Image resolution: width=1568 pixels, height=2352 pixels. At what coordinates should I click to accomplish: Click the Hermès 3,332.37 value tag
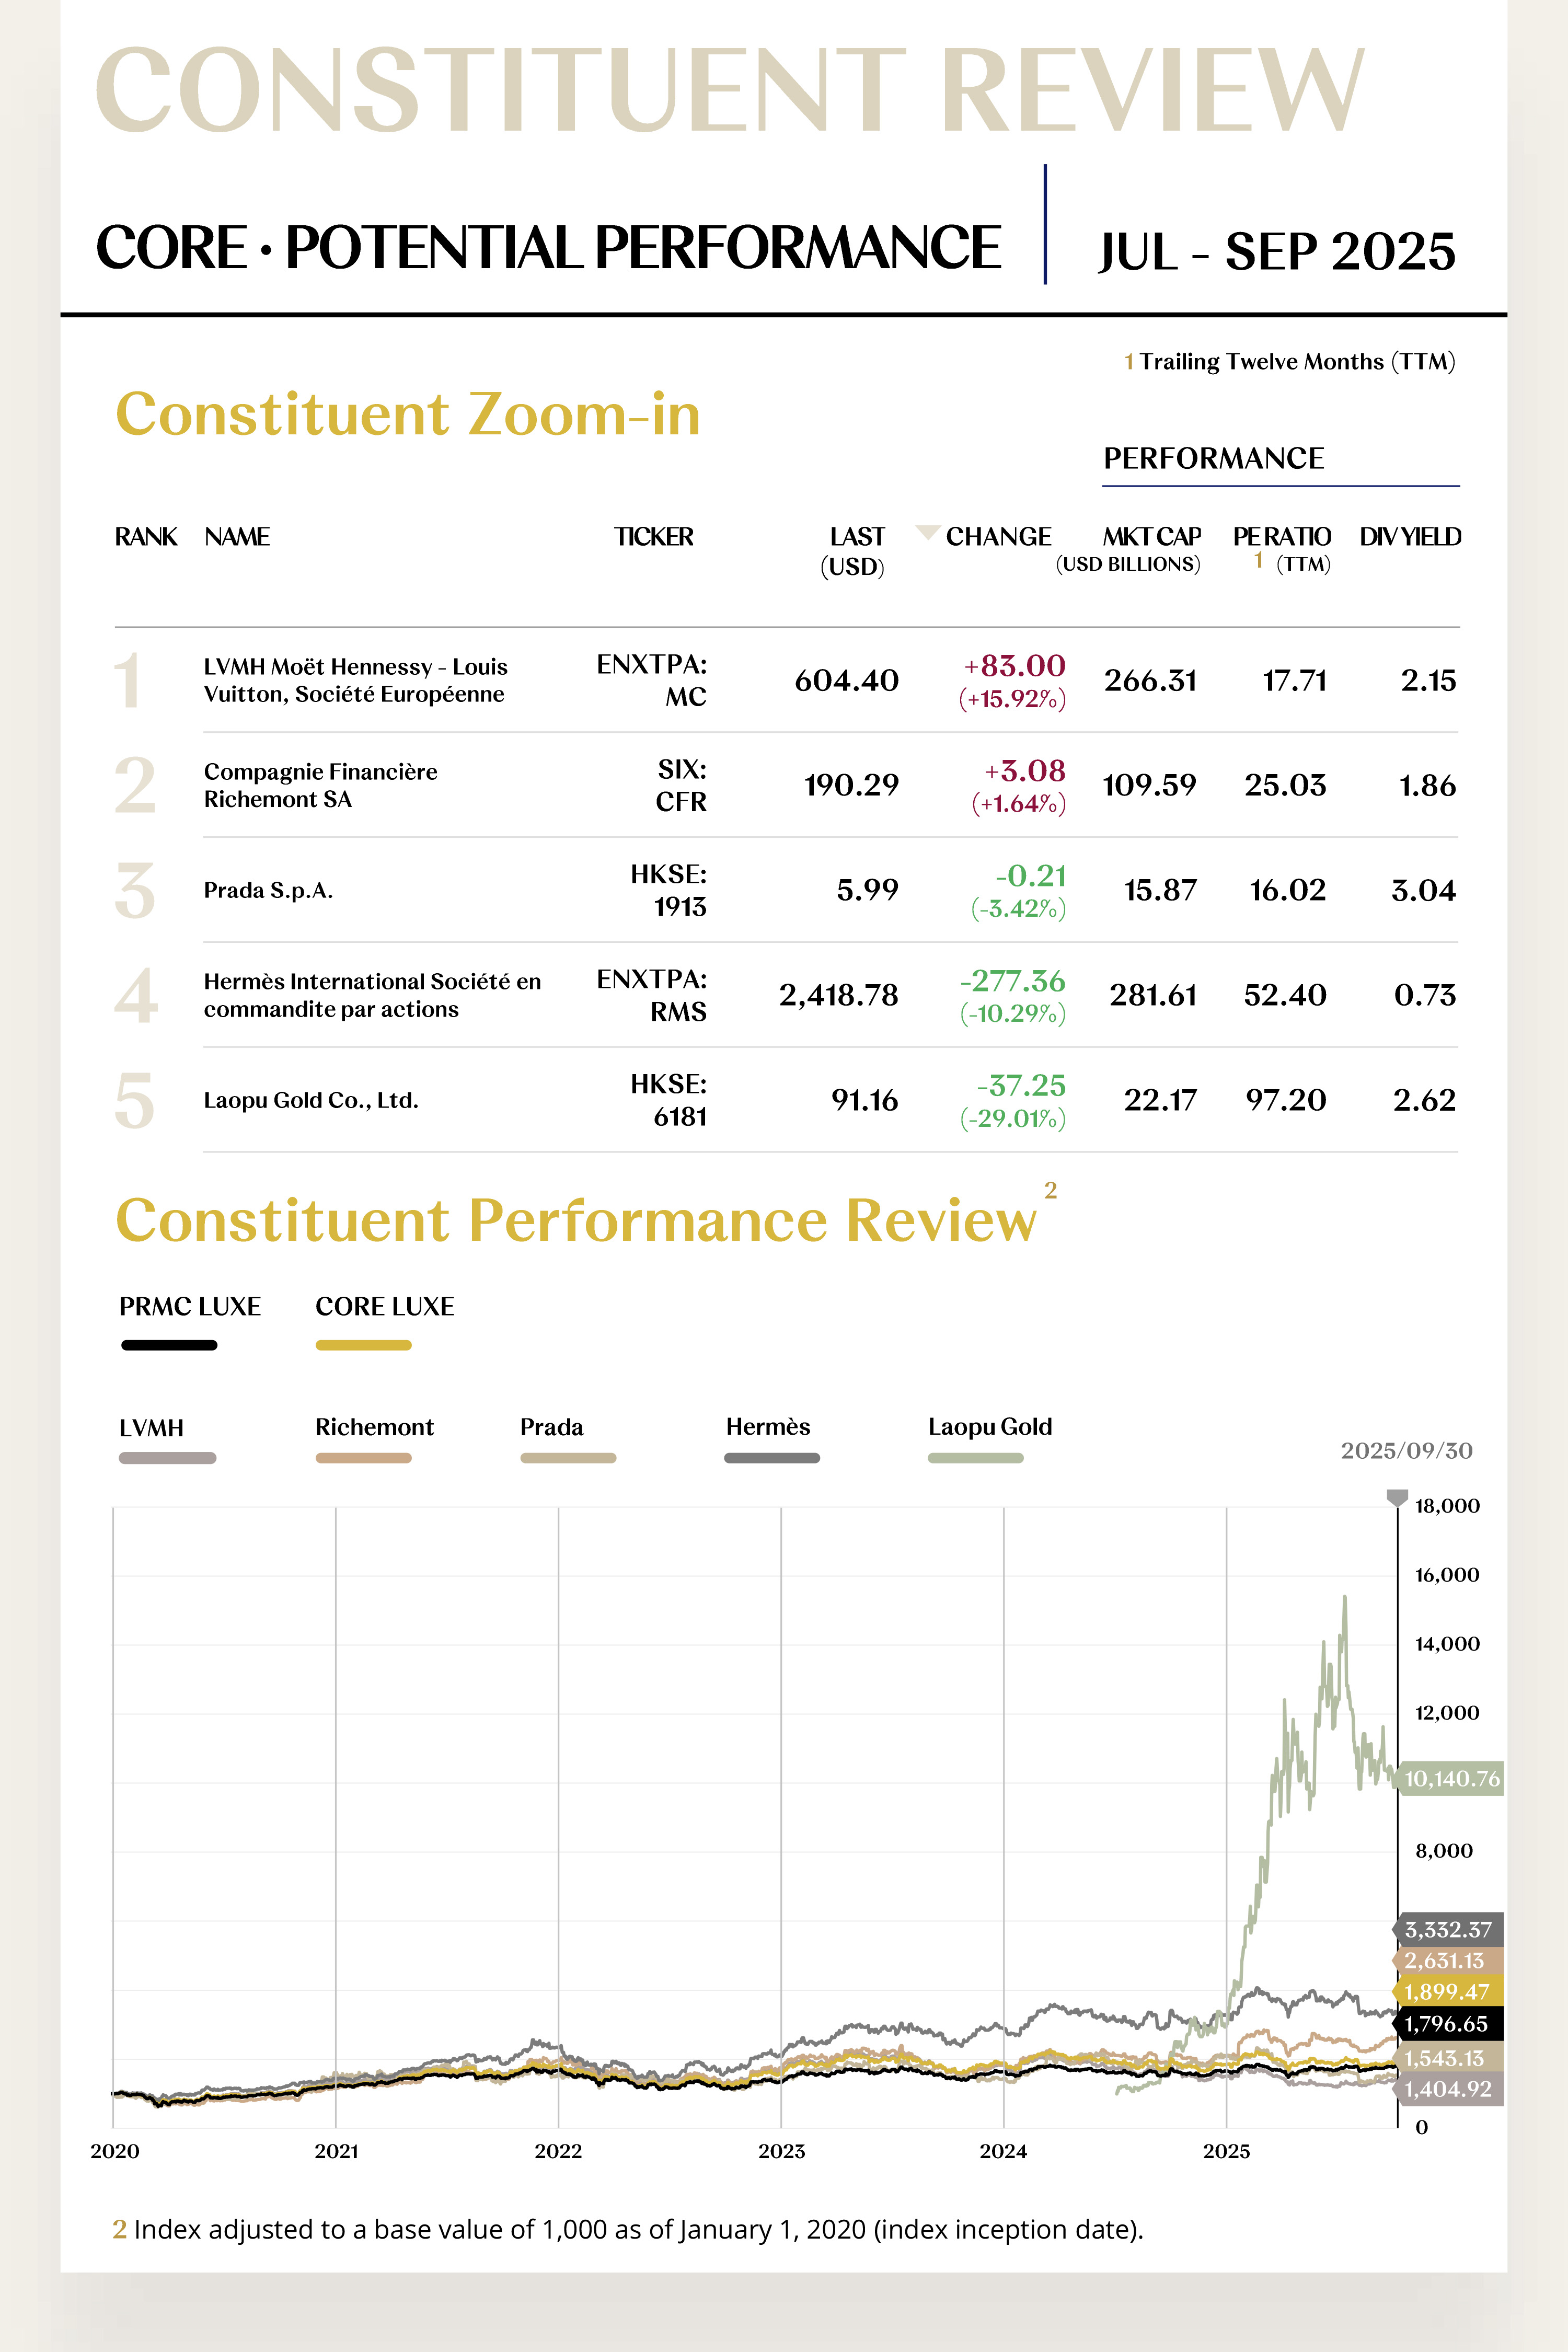tap(1448, 1930)
